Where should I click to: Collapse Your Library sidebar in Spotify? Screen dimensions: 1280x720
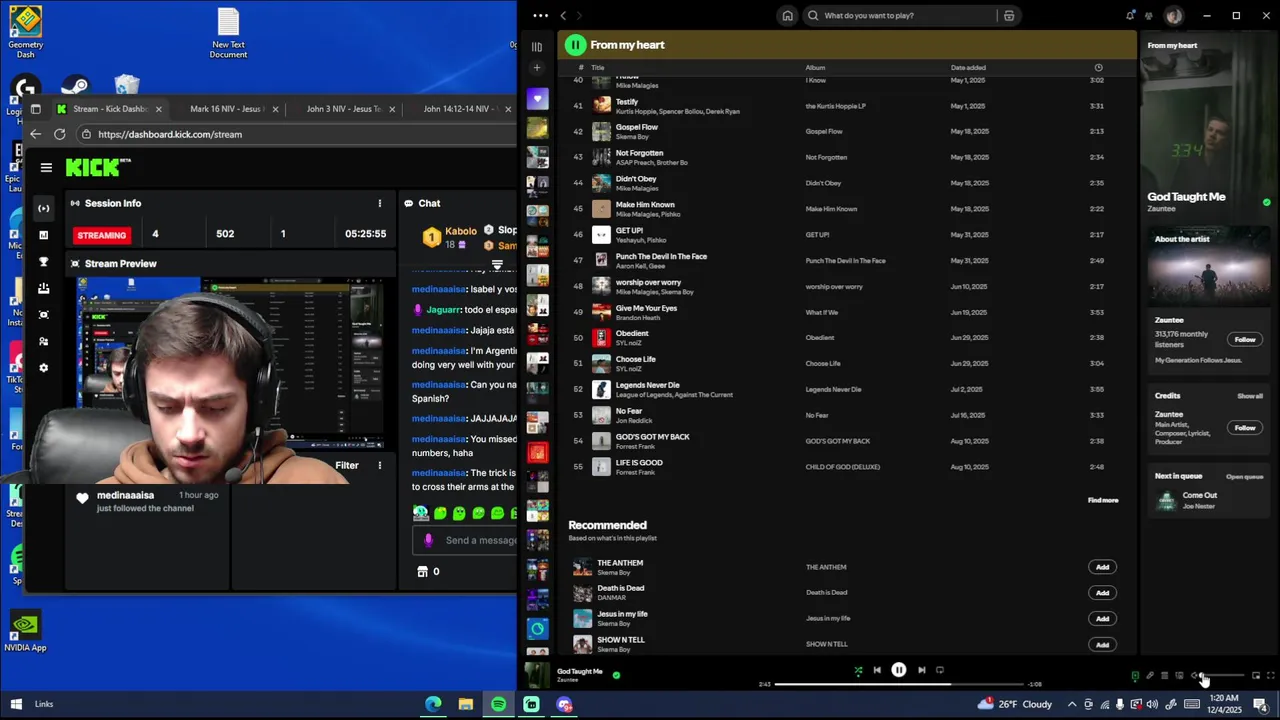pos(537,46)
